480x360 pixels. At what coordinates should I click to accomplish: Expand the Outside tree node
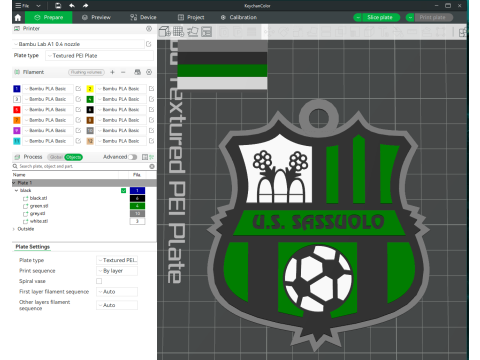coord(14,229)
